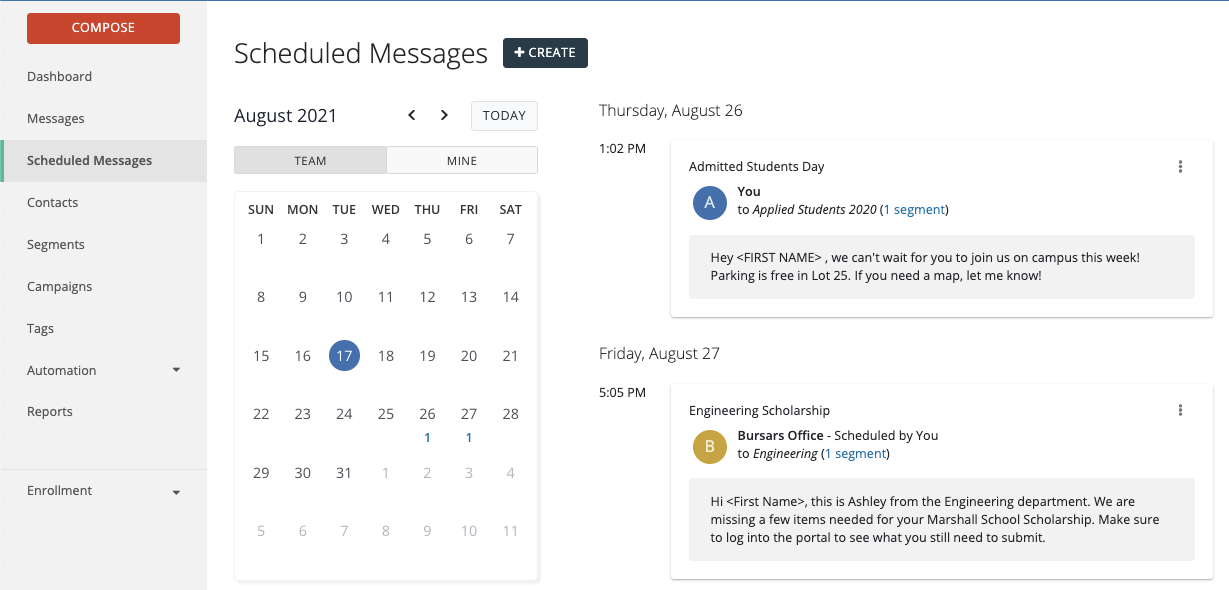Image resolution: width=1229 pixels, height=590 pixels.
Task: Switch calendar view to Mine
Action: click(x=462, y=161)
